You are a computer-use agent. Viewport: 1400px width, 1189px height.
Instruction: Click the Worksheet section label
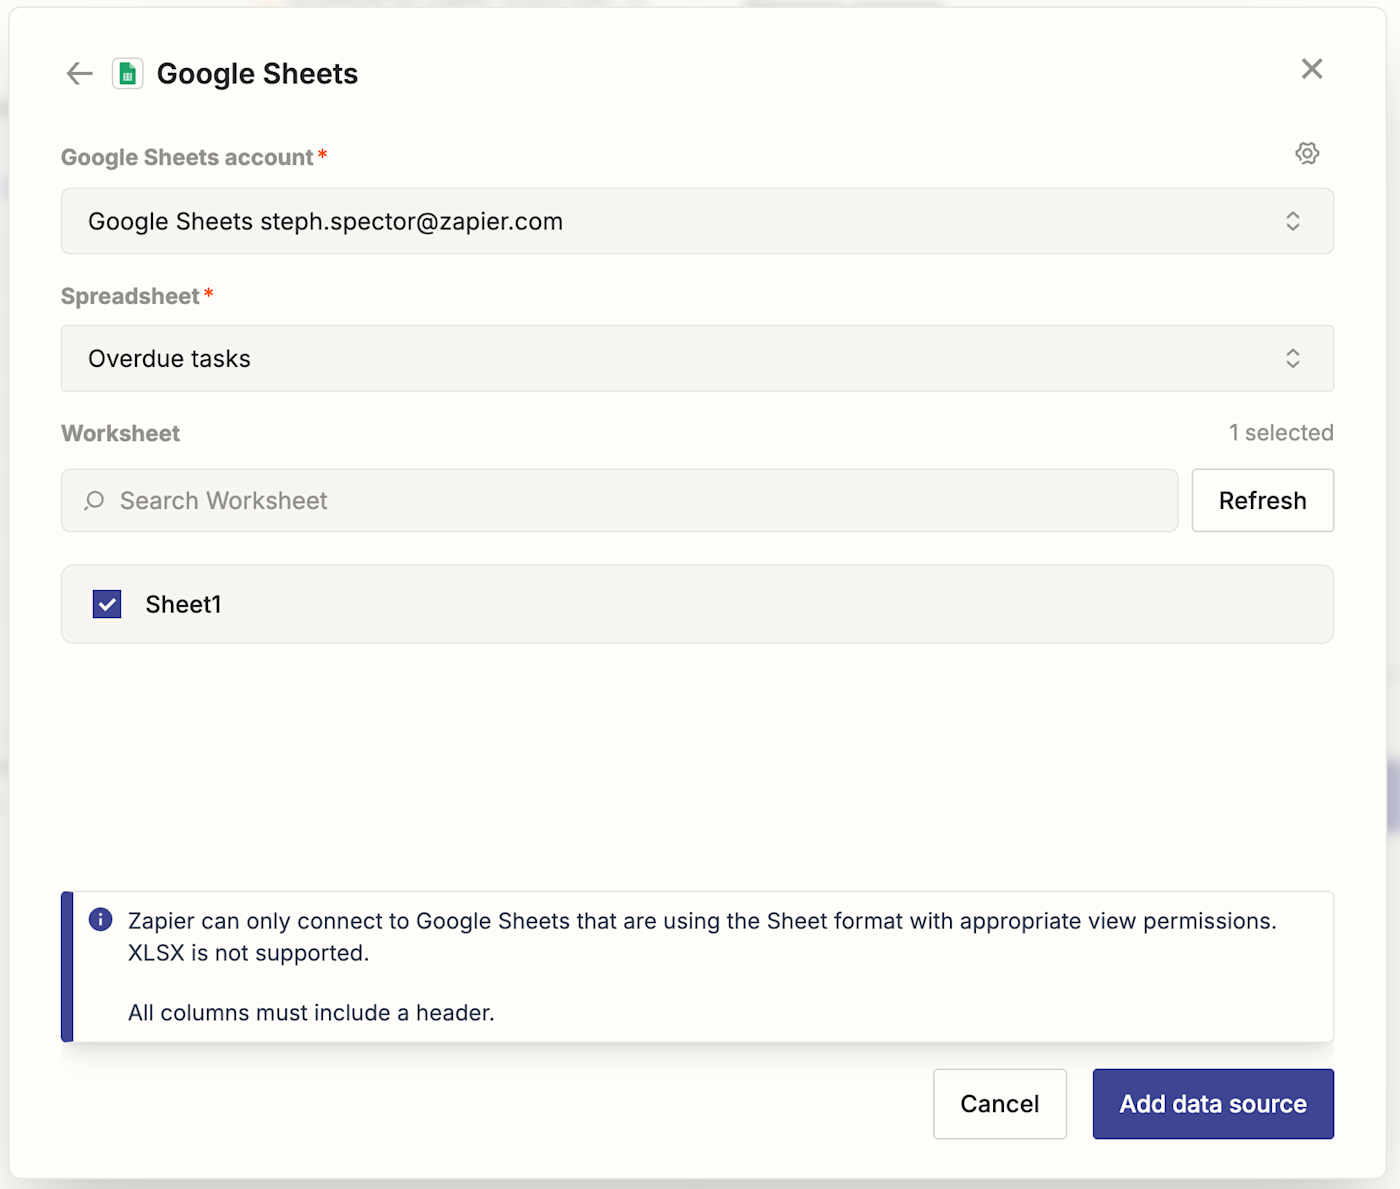pos(121,433)
